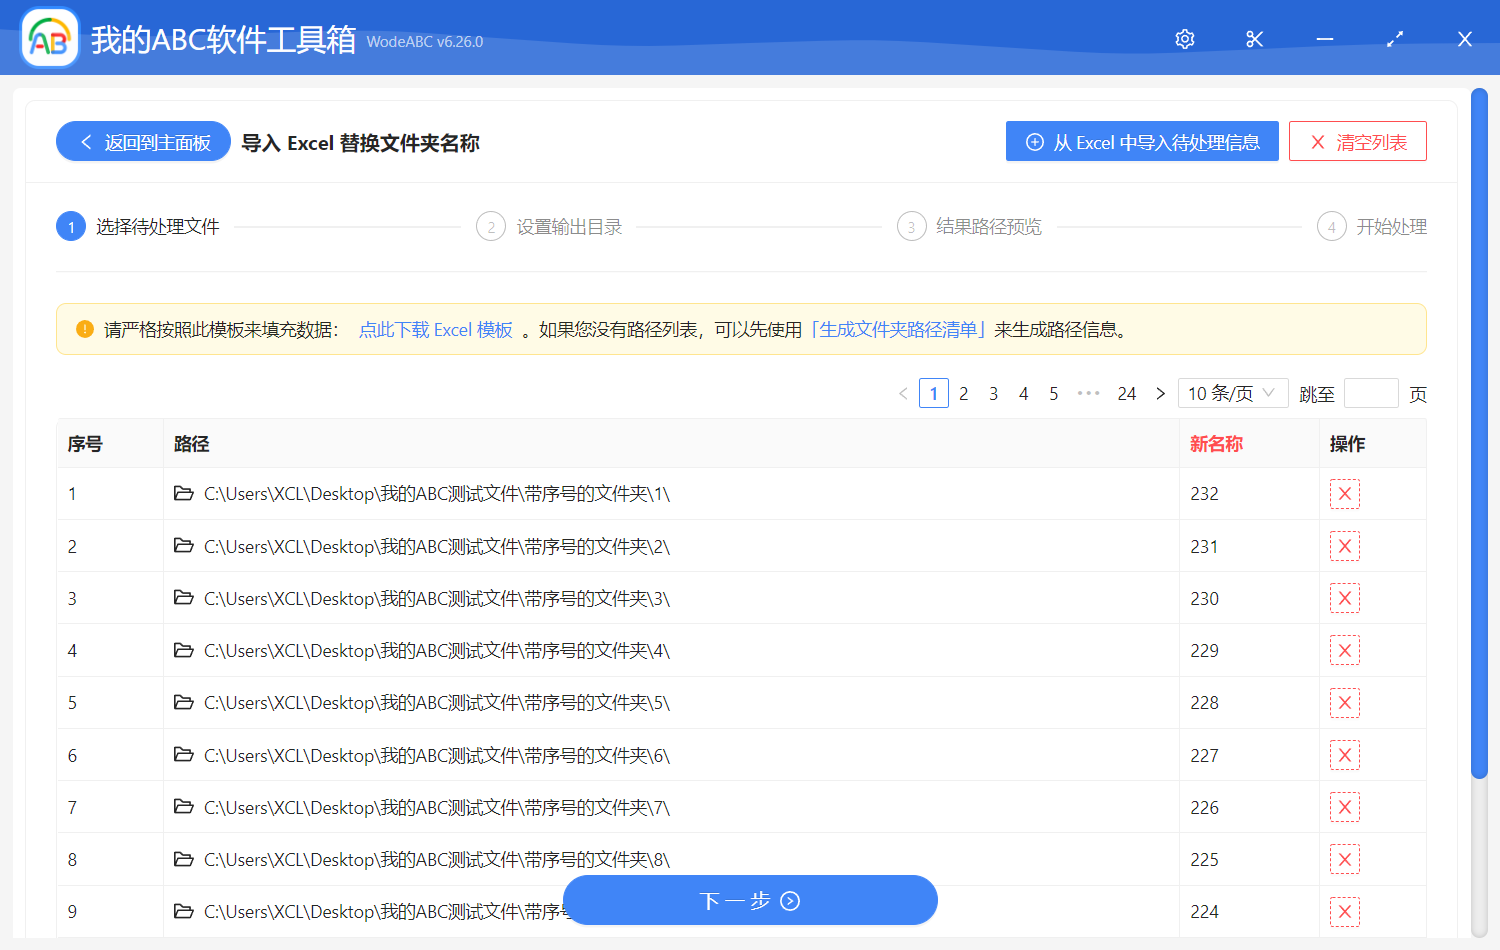Click 返回到主面板 to go back
Viewport: 1500px width, 950px height.
point(142,141)
